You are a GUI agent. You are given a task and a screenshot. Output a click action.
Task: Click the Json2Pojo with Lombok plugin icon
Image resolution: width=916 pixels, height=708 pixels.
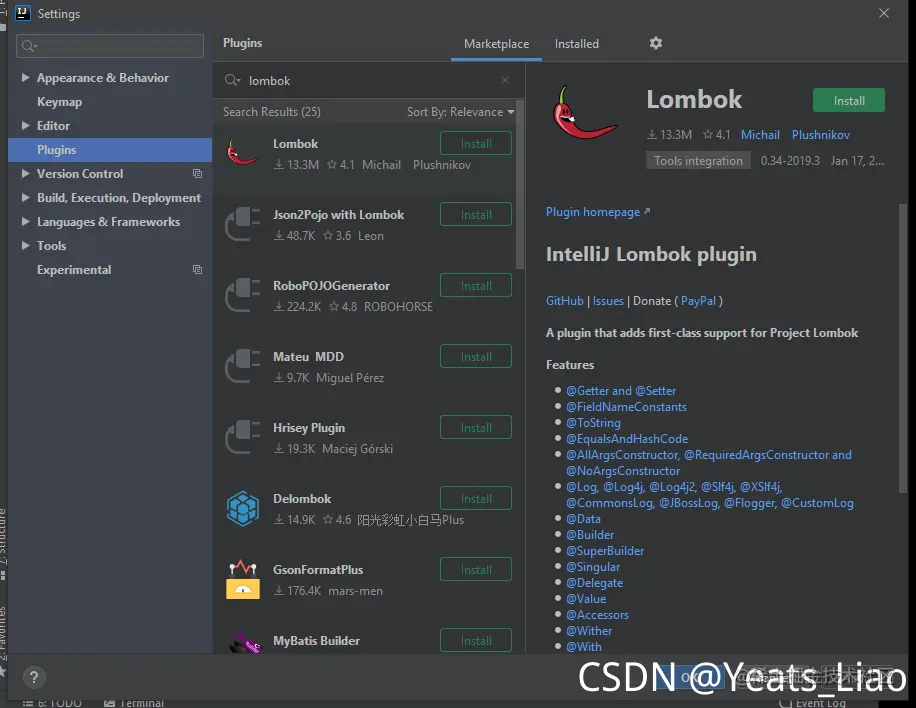pos(242,224)
